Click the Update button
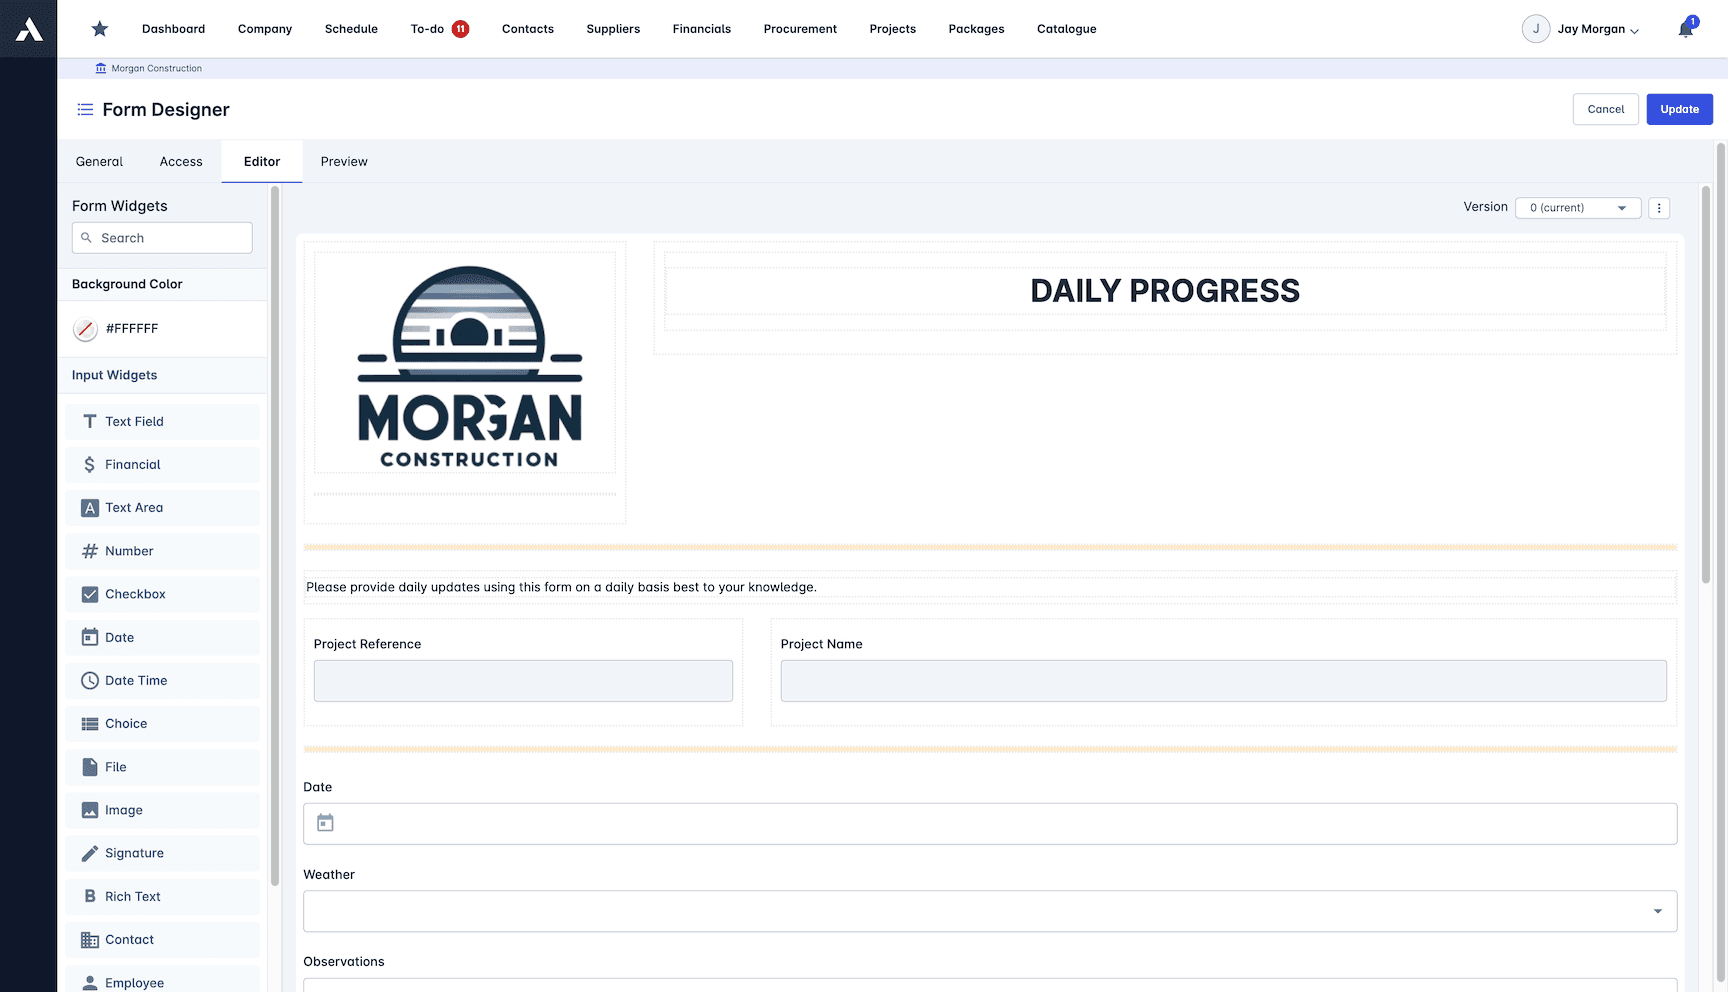The image size is (1728, 992). pyautogui.click(x=1679, y=109)
